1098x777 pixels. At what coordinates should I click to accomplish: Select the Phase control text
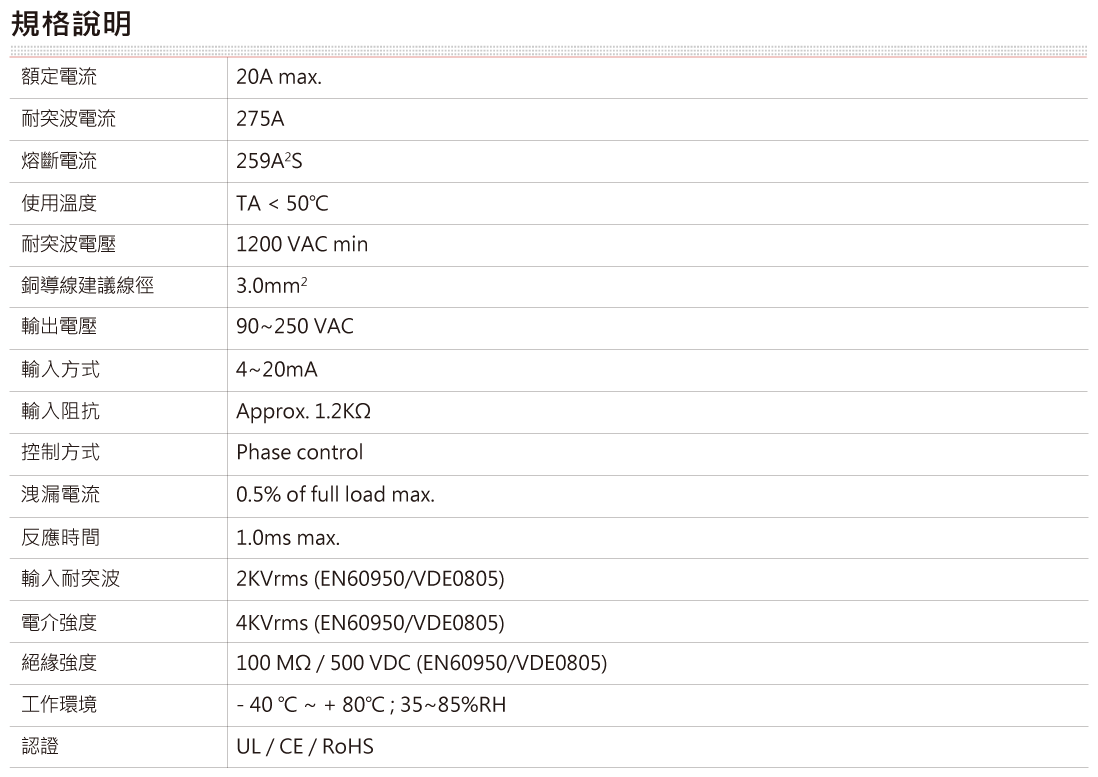click(299, 453)
